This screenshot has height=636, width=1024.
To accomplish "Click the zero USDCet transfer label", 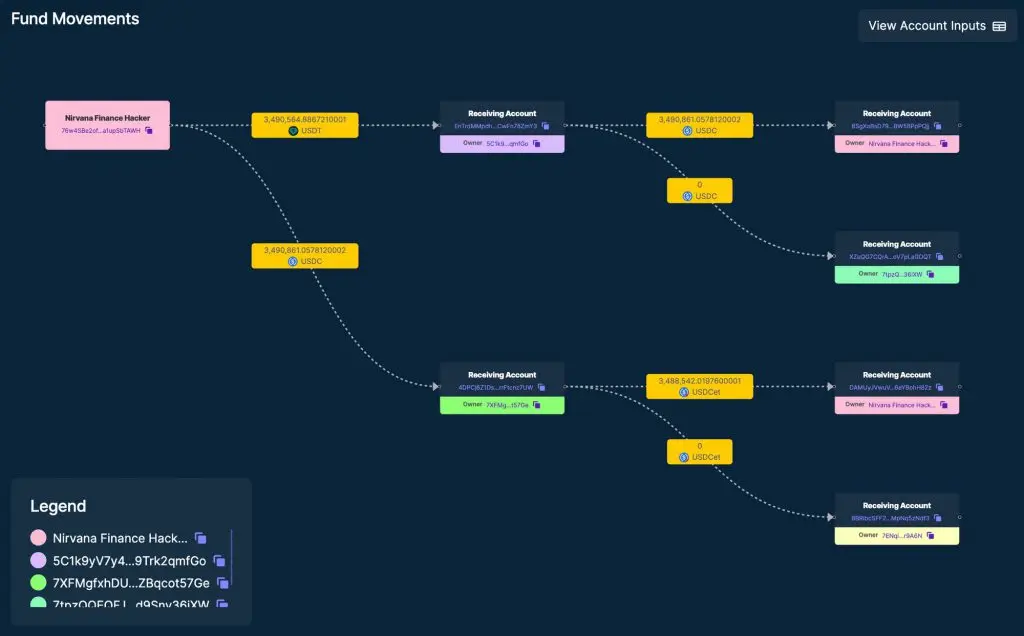I will point(699,452).
